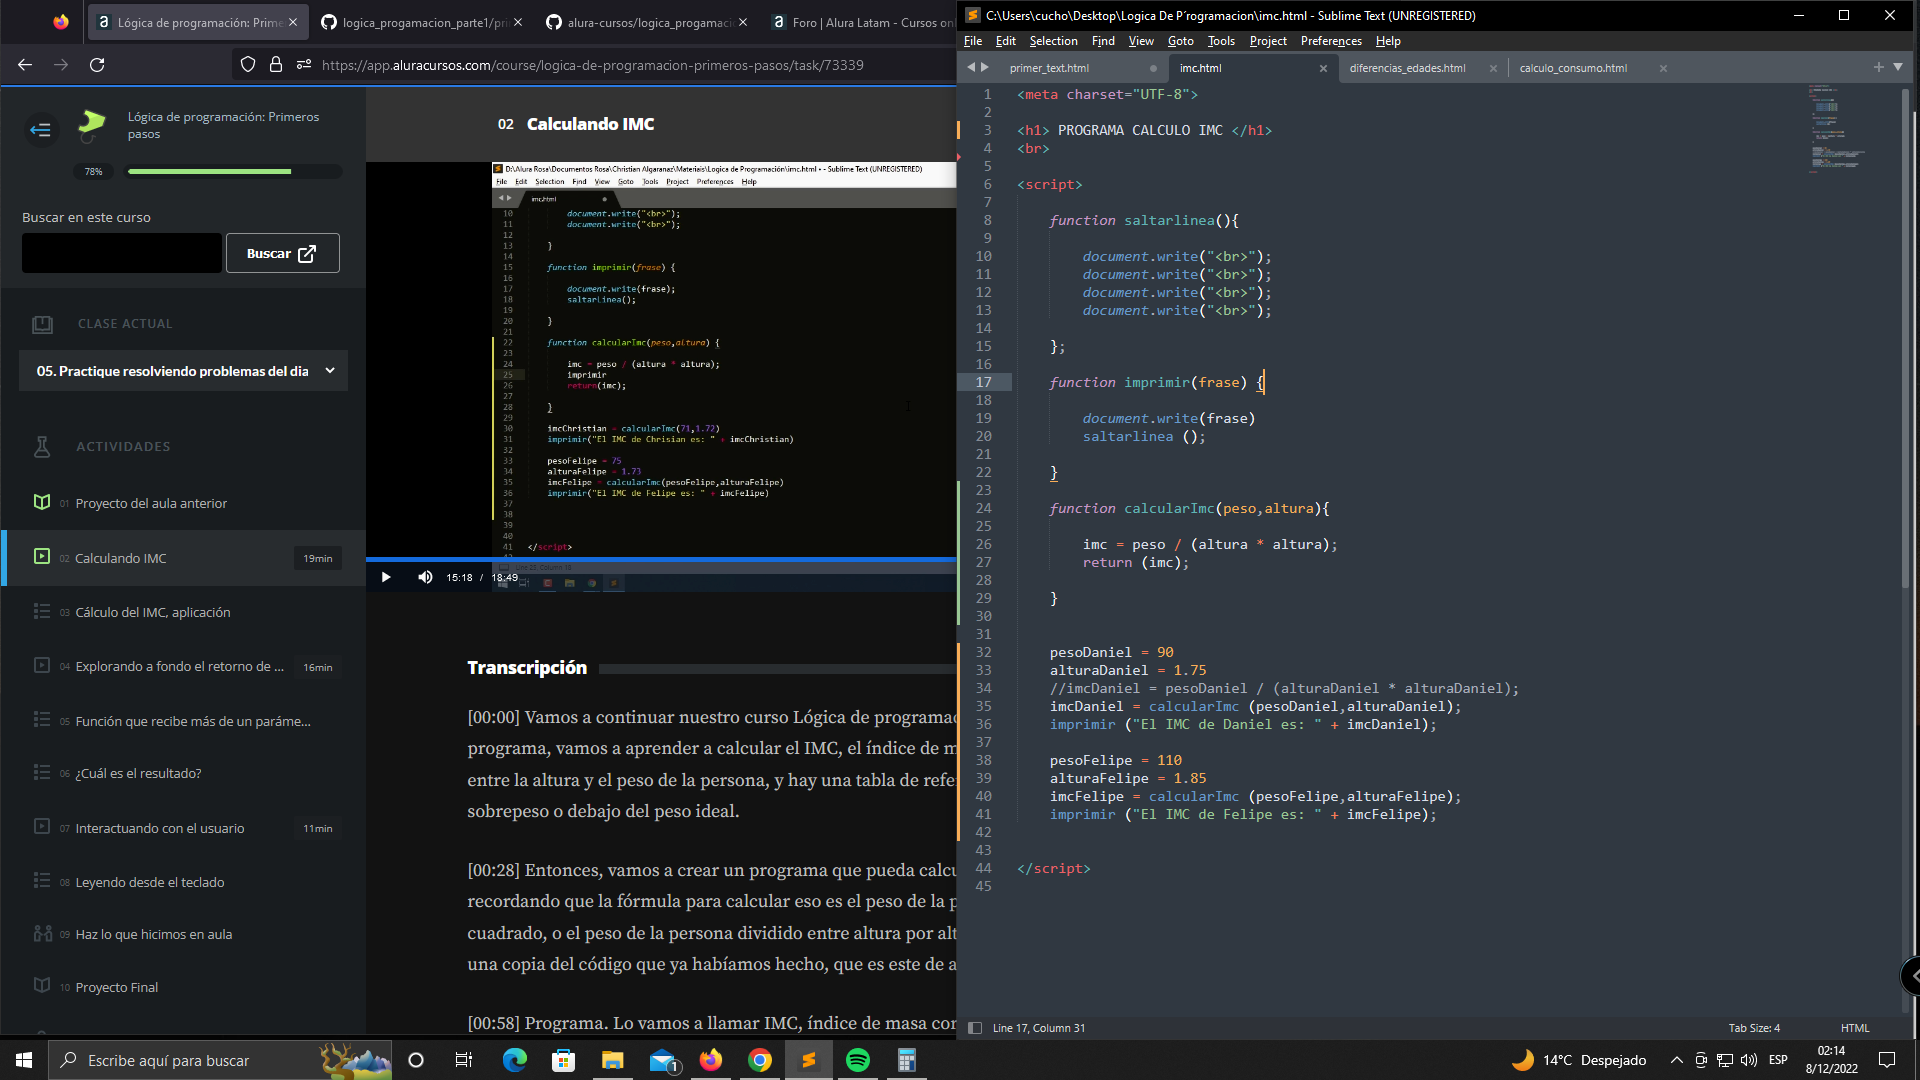1920x1080 pixels.
Task: Open the Sublime Text Project menu
Action: 1268,41
